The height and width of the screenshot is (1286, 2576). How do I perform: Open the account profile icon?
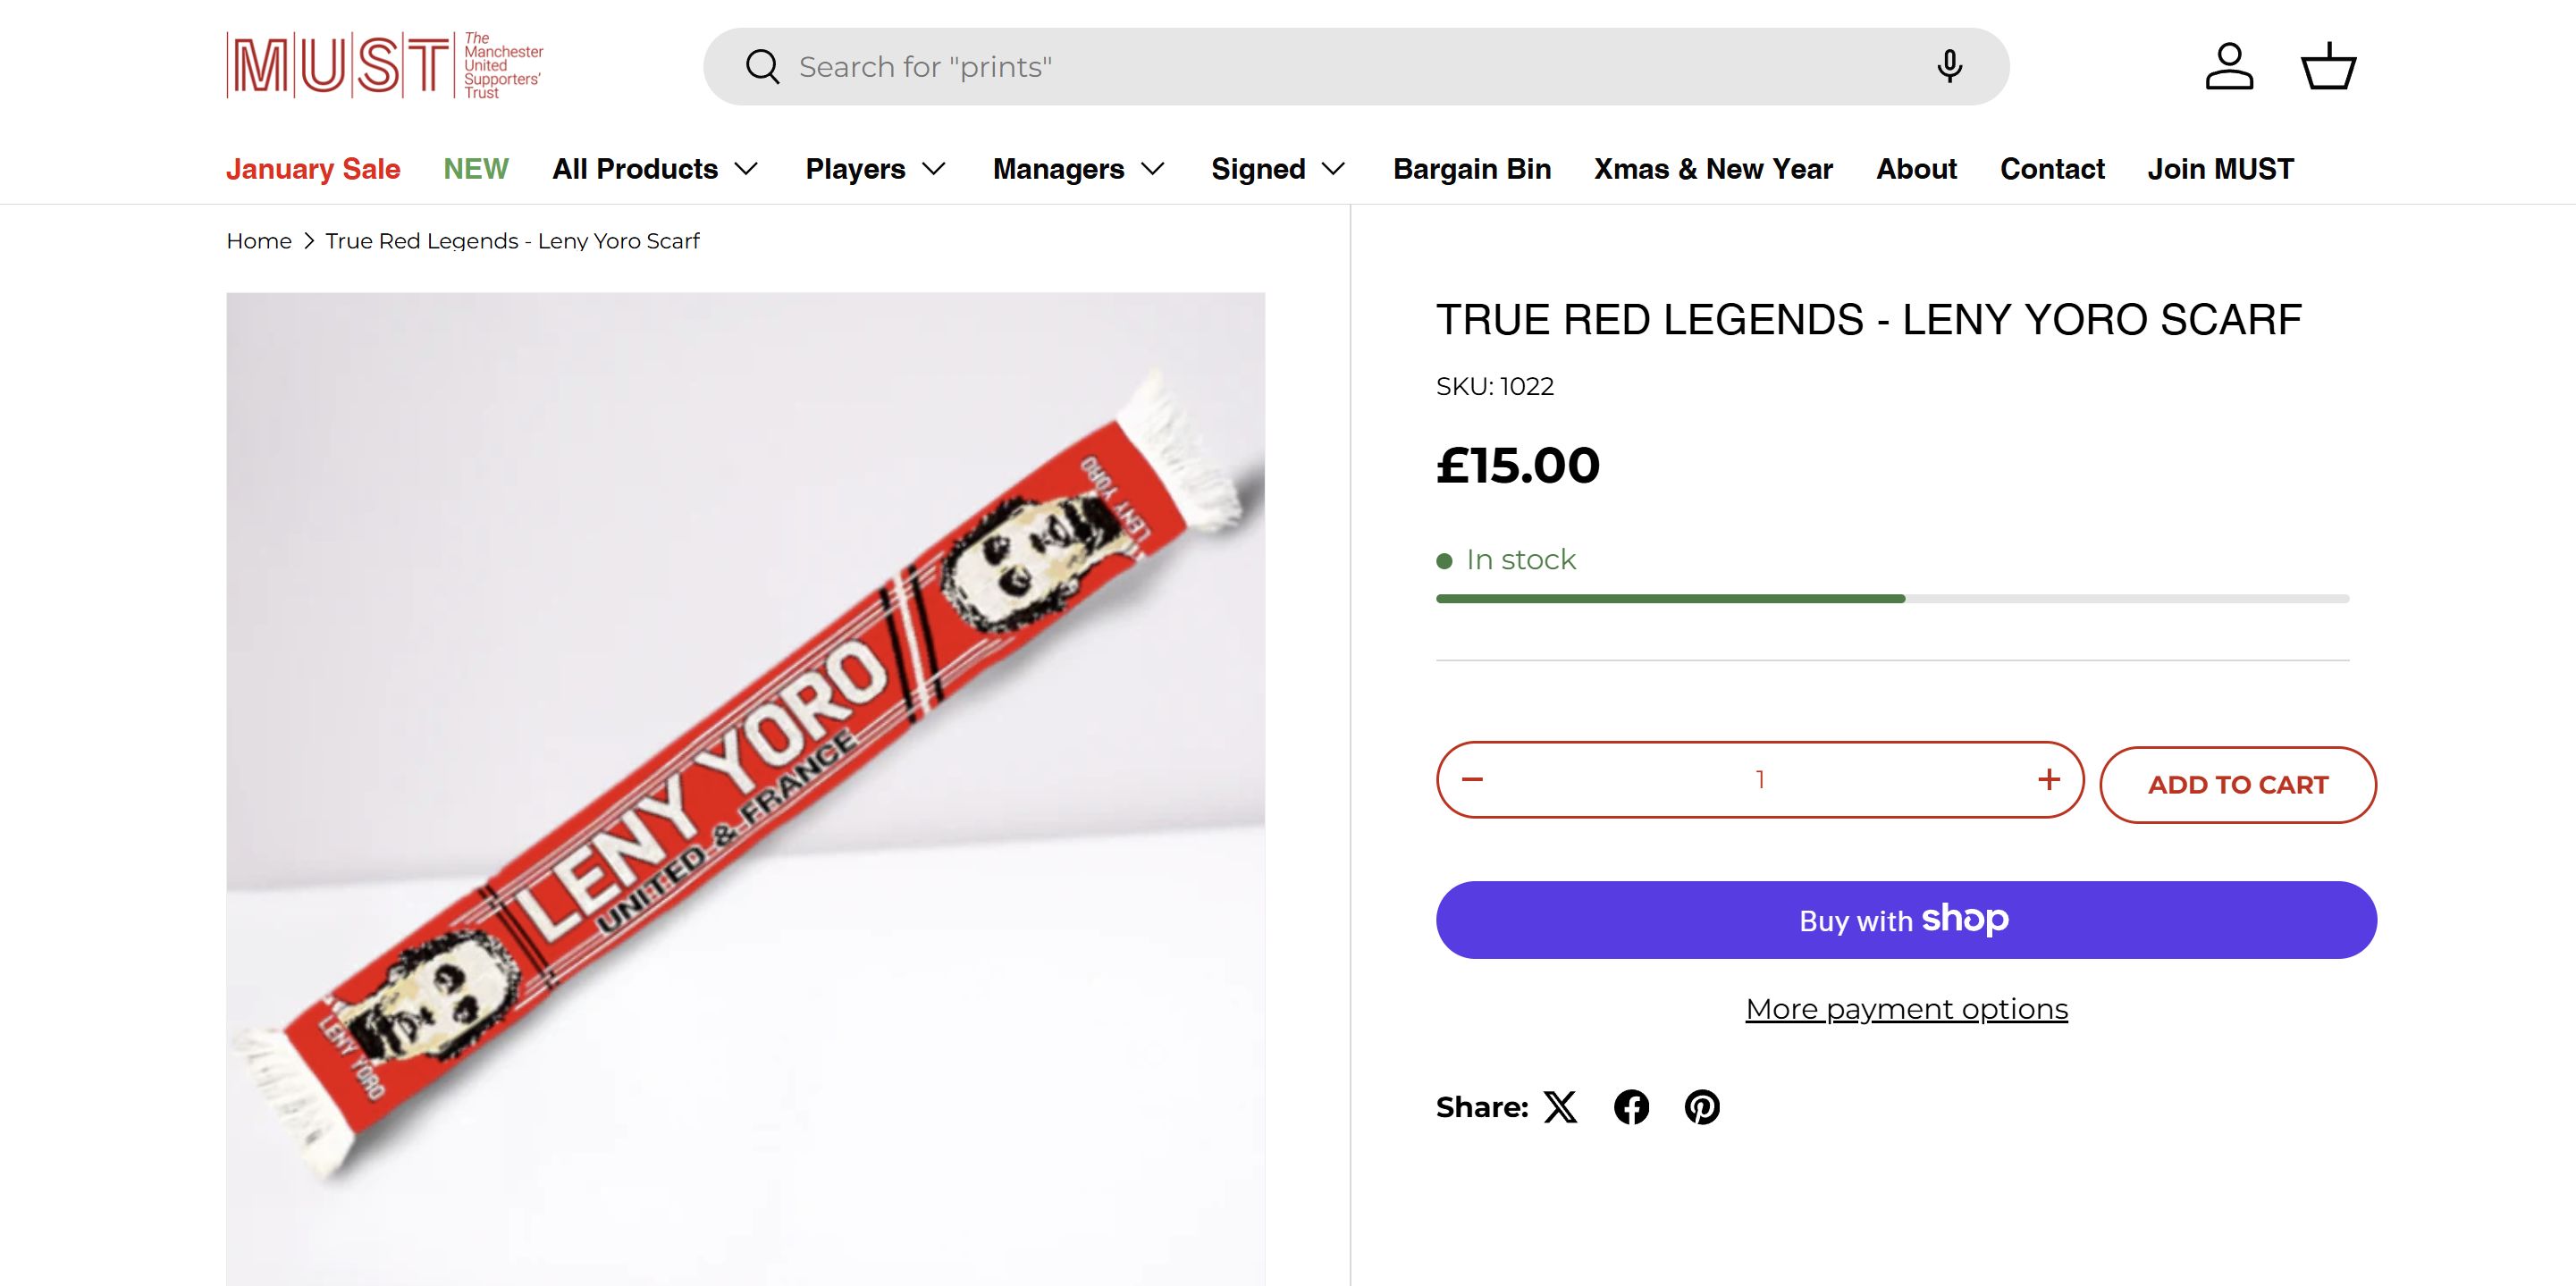[2229, 67]
